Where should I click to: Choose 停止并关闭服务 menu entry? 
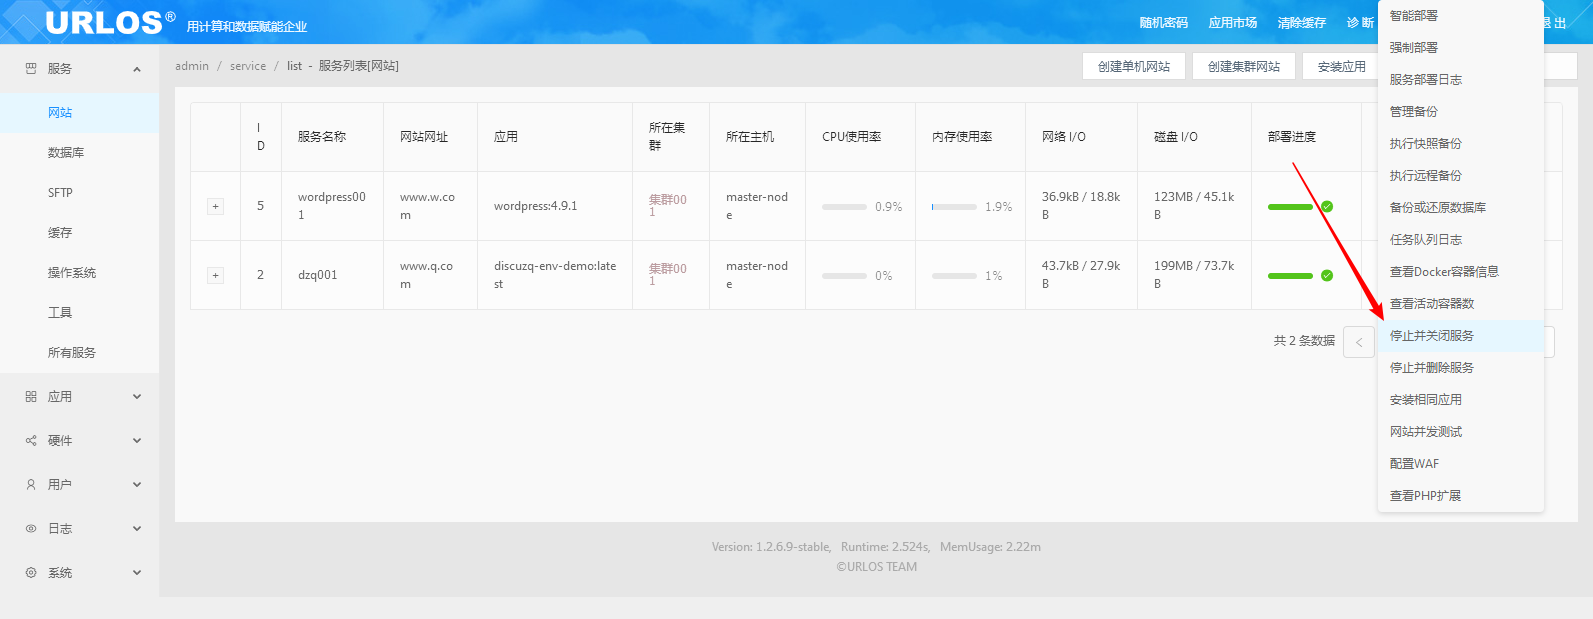(1461, 336)
